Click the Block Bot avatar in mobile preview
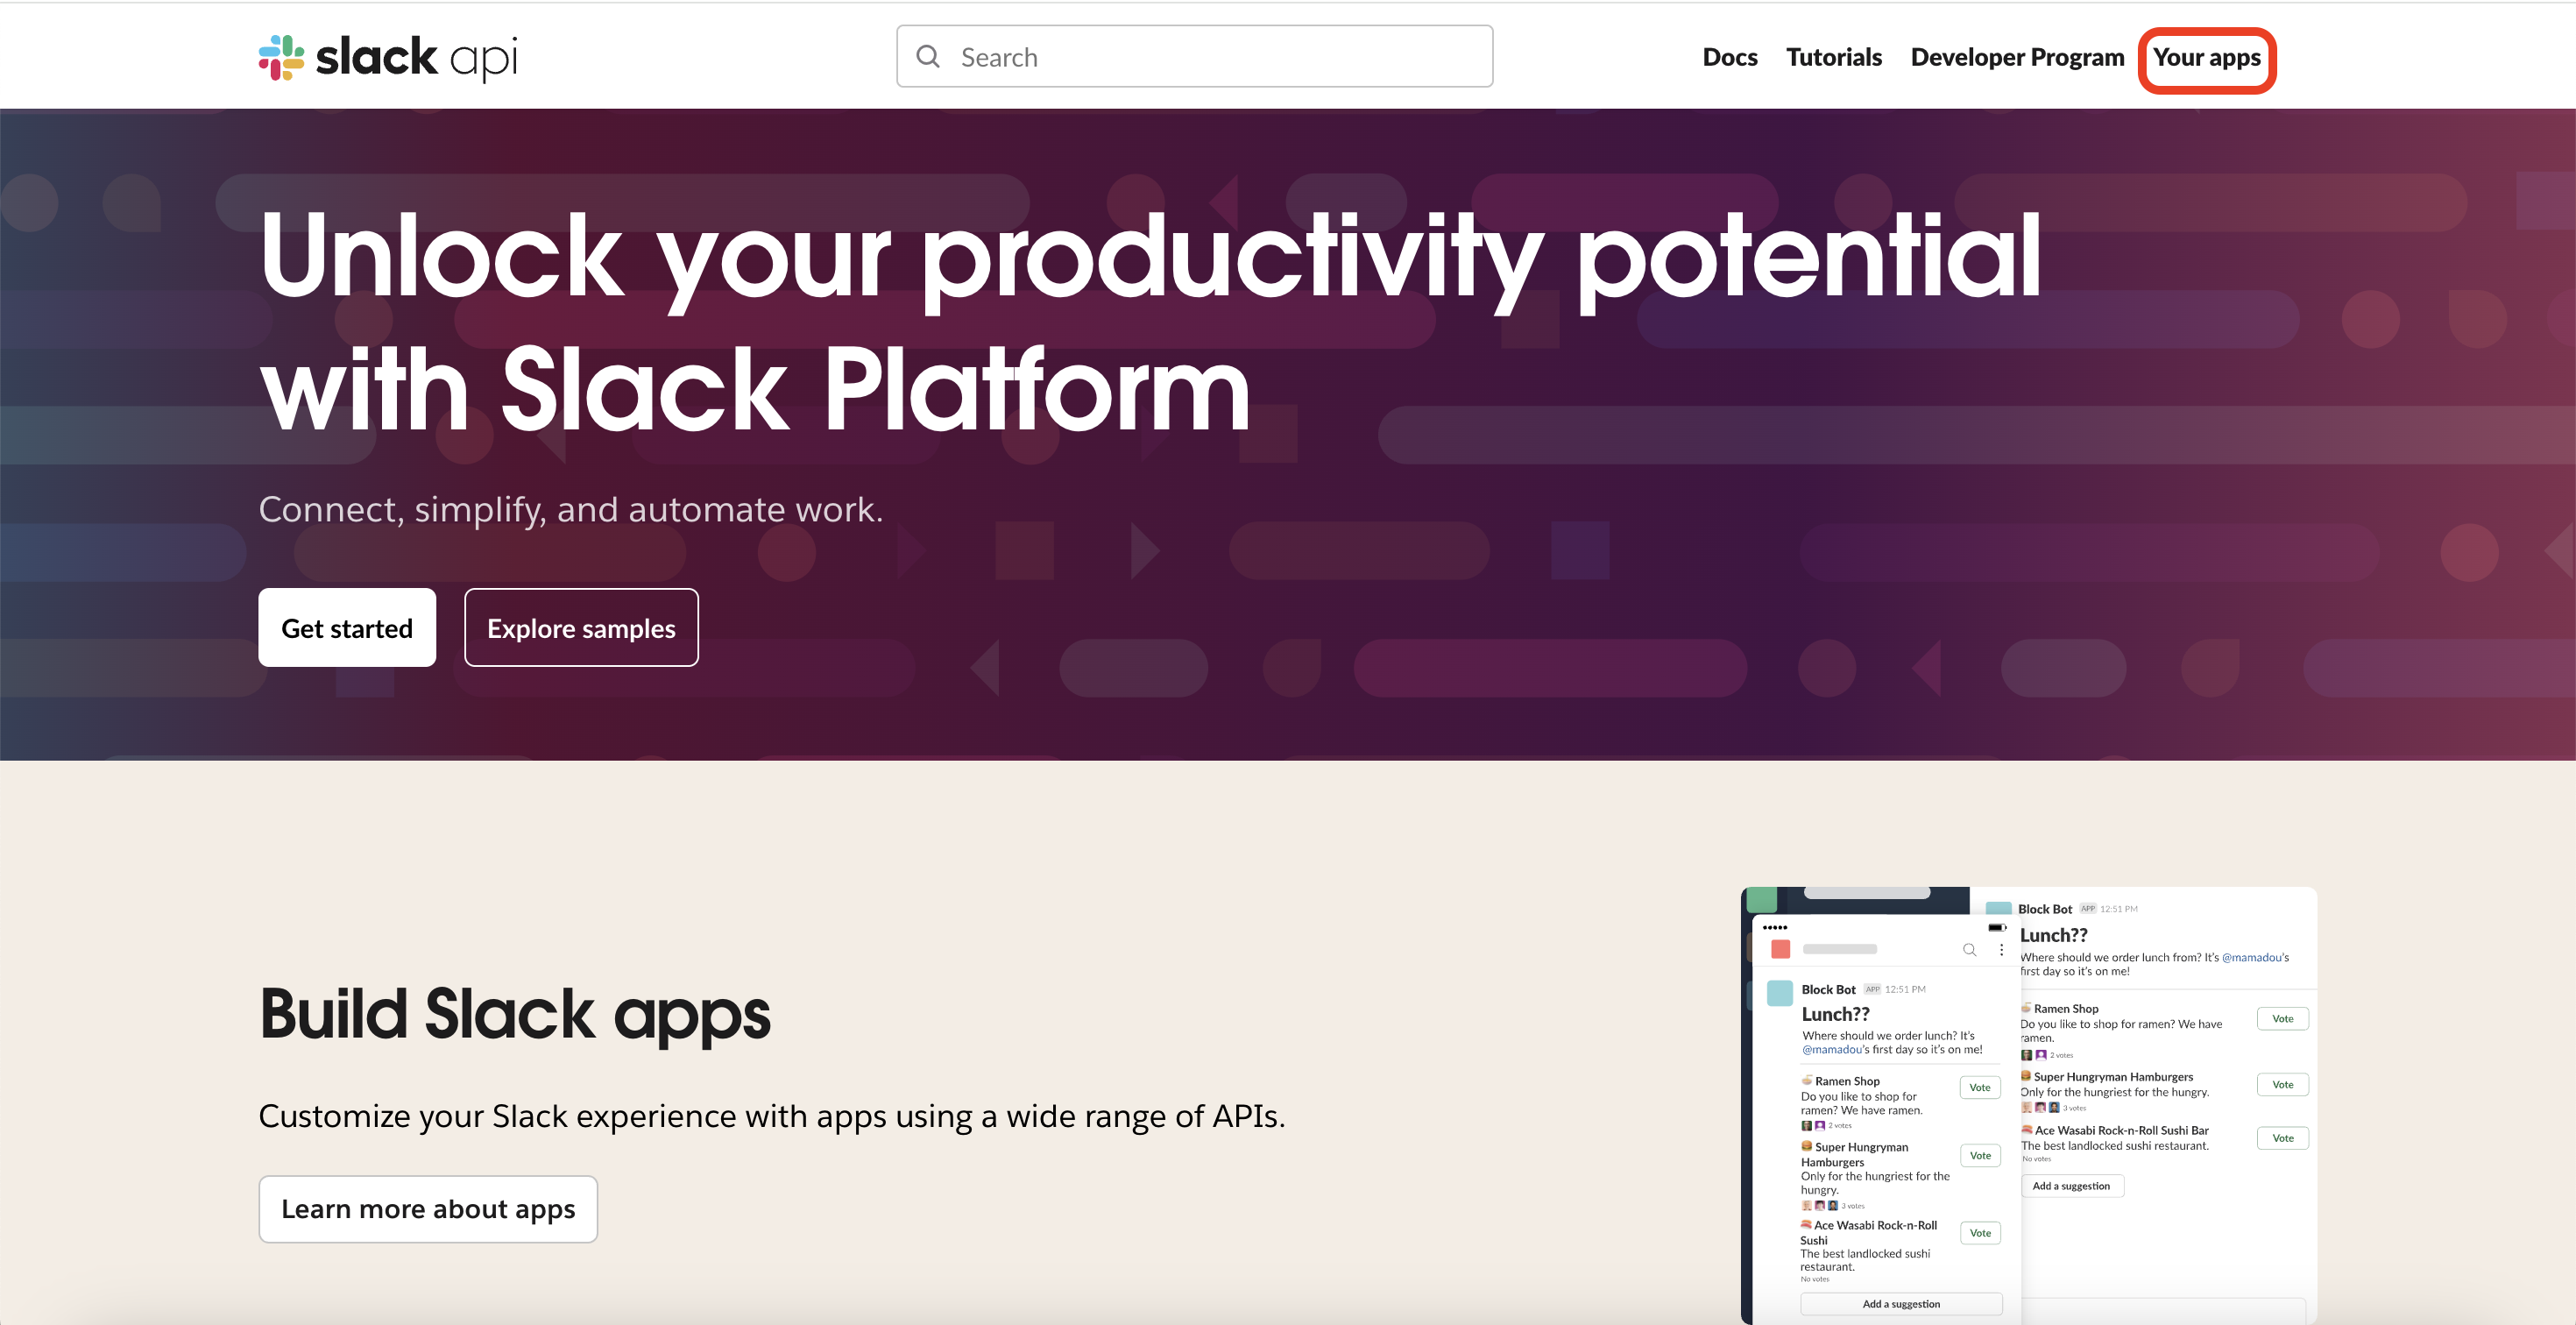The image size is (2576, 1325). click(x=1780, y=993)
